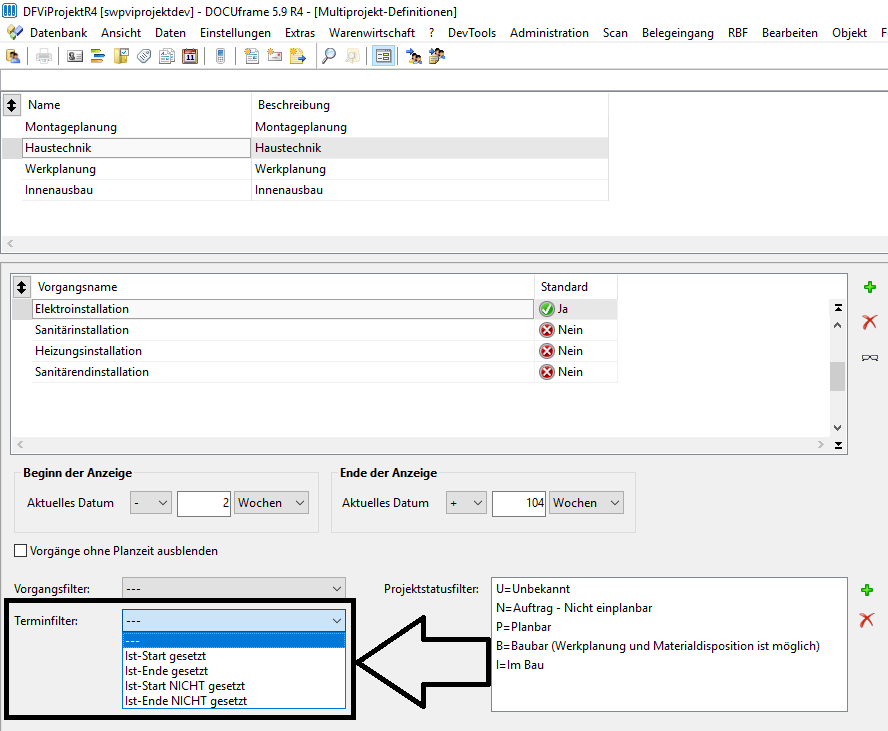The image size is (888, 731).
Task: Select the highlighted --- option in Terminfilter list
Action: 234,641
